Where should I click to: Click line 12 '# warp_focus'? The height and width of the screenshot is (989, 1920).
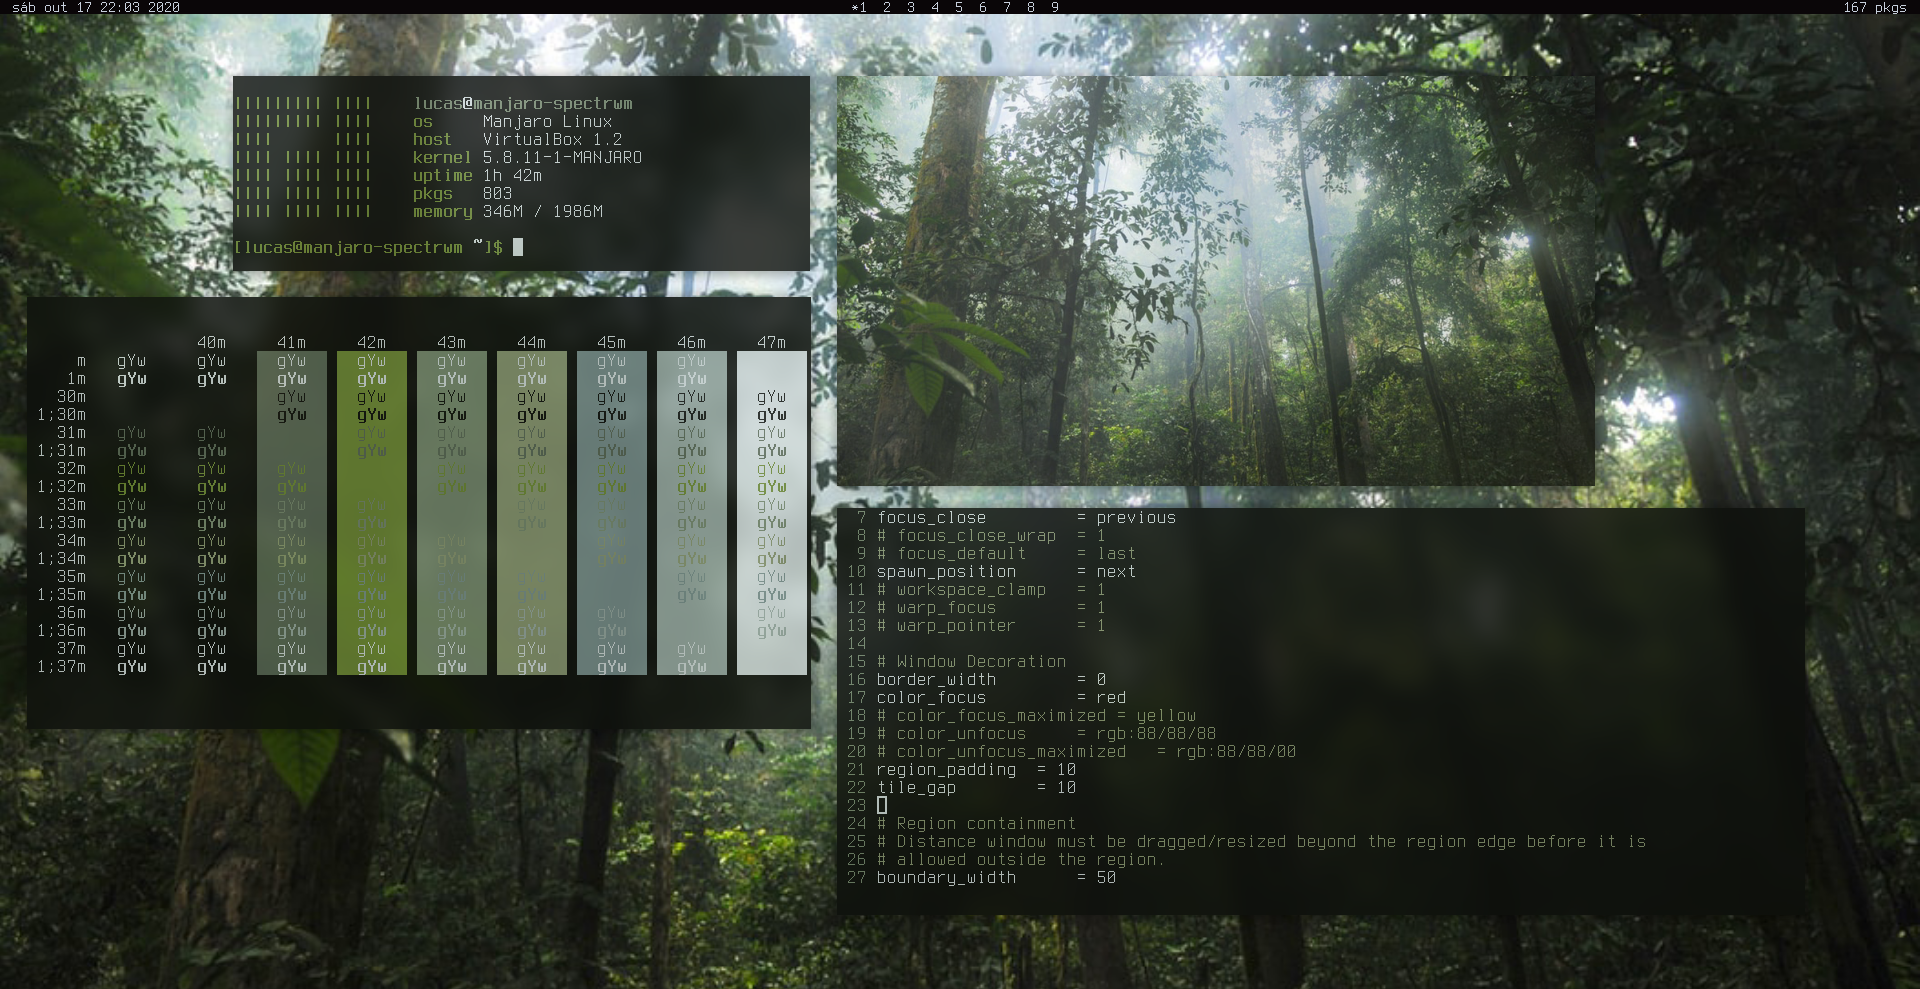pyautogui.click(x=936, y=607)
